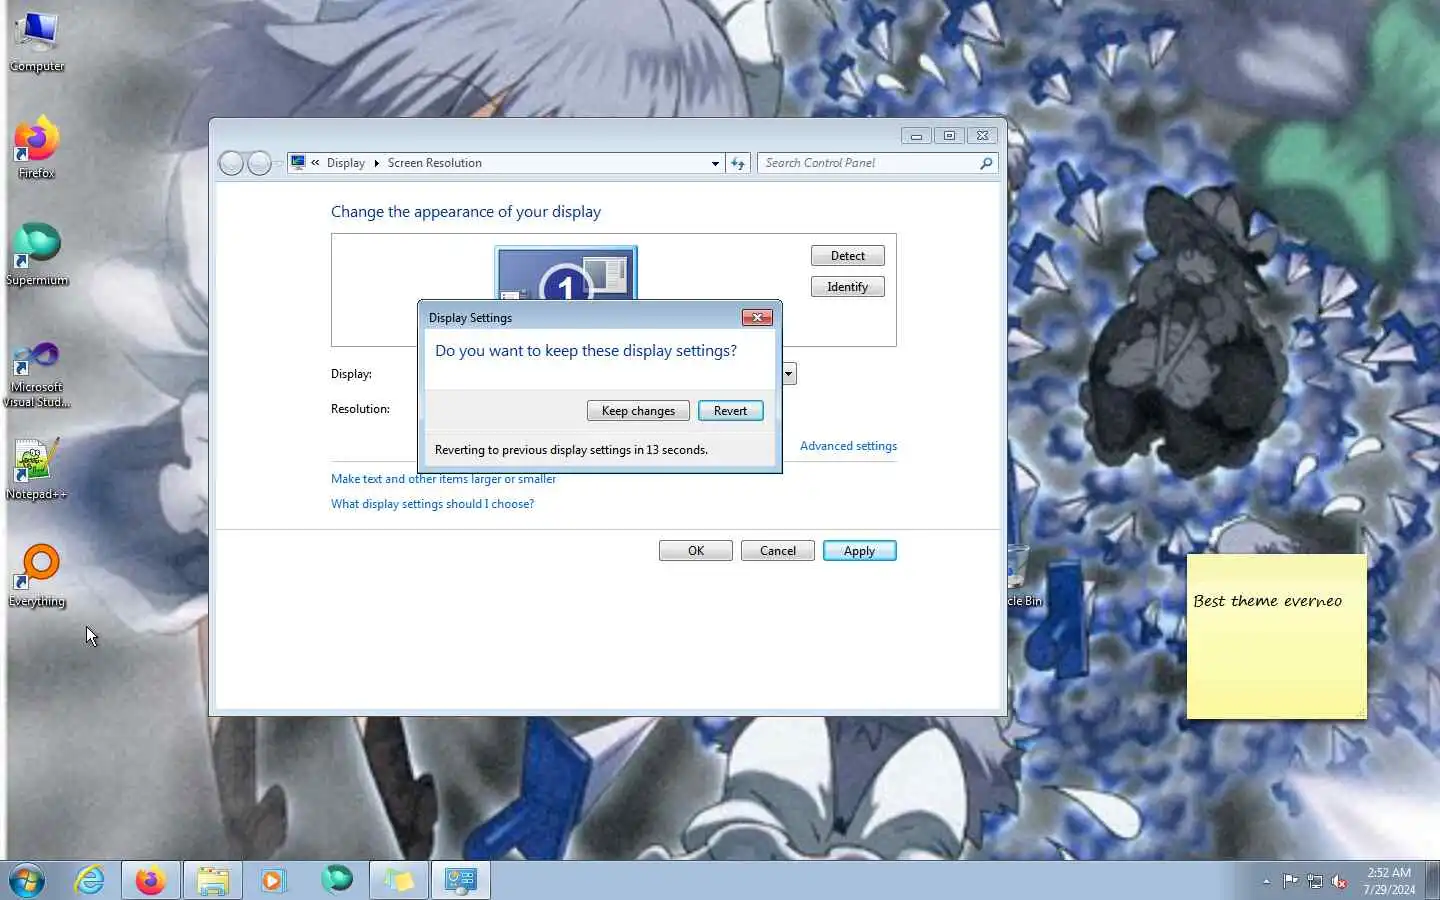Open Windows Explorer from the taskbar
1440x900 pixels.
213,881
